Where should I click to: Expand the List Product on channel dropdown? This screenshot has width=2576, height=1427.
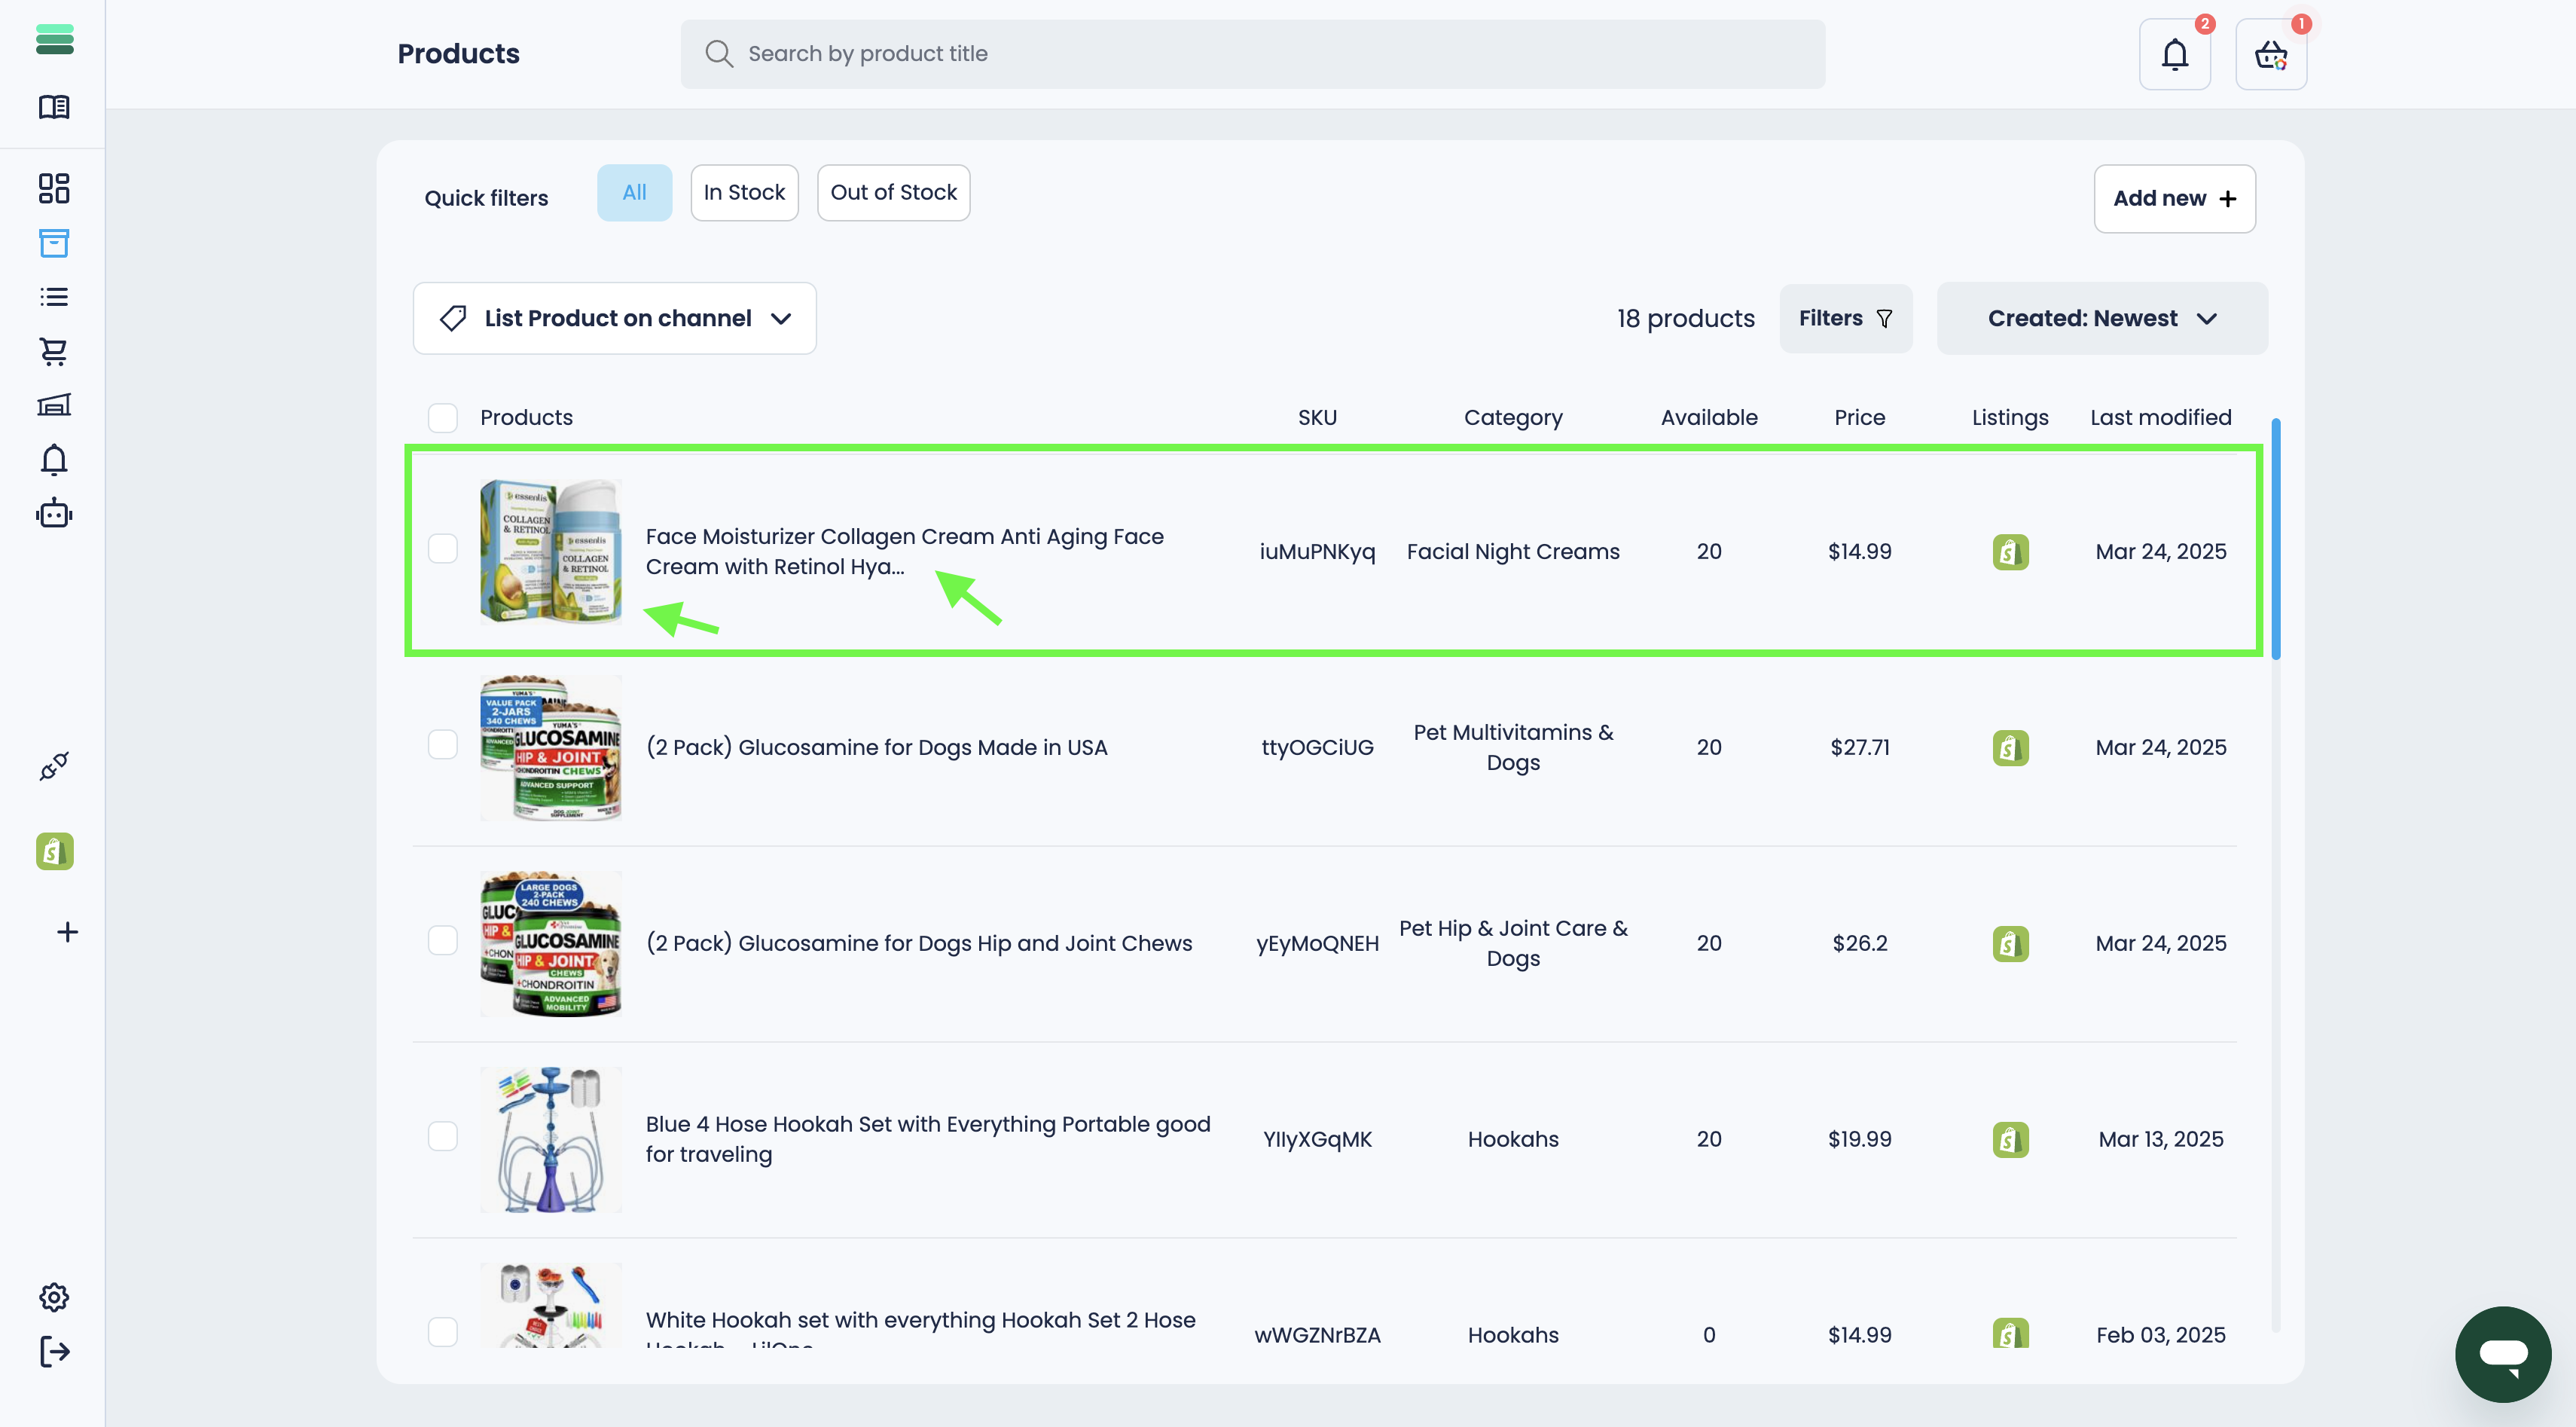point(614,318)
